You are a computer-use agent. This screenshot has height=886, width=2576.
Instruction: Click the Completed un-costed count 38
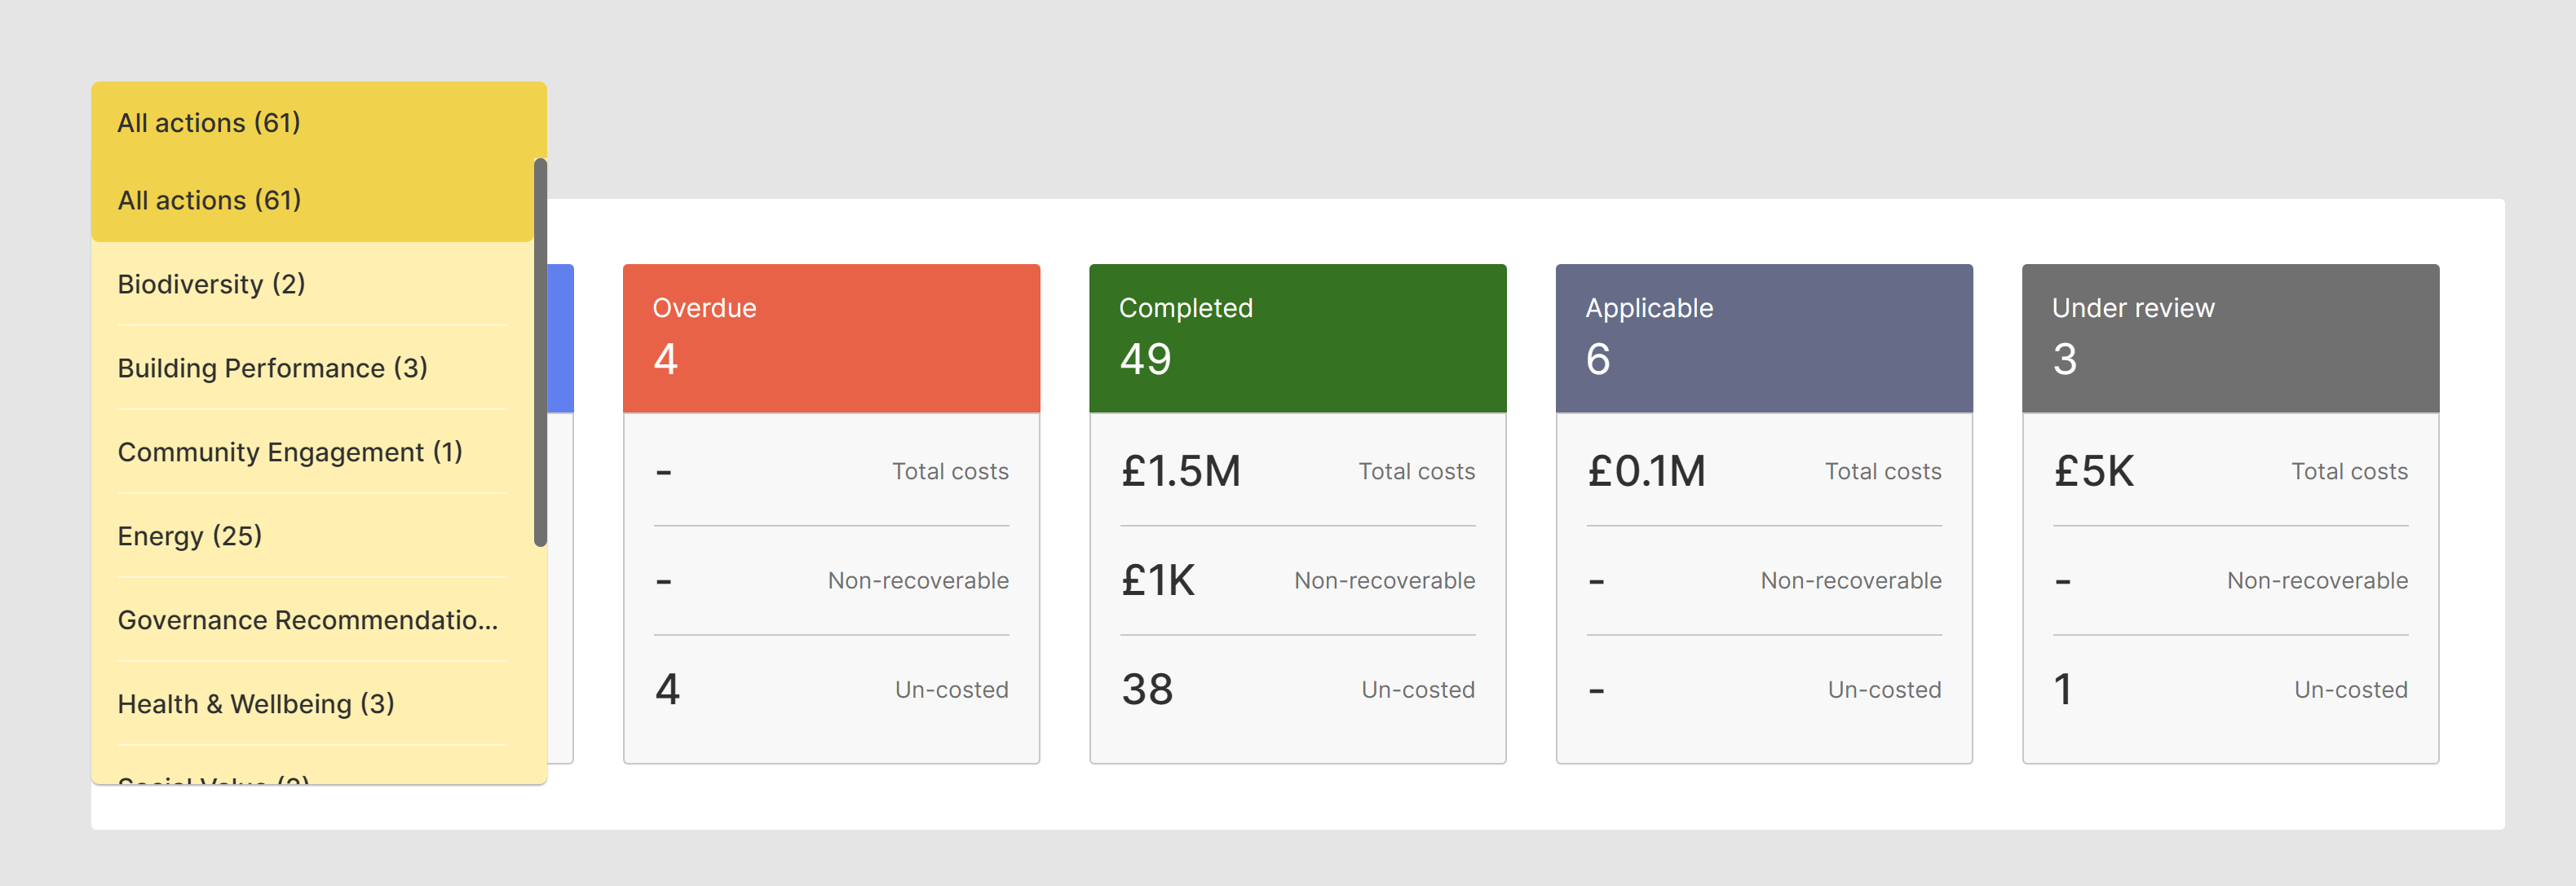tap(1147, 689)
